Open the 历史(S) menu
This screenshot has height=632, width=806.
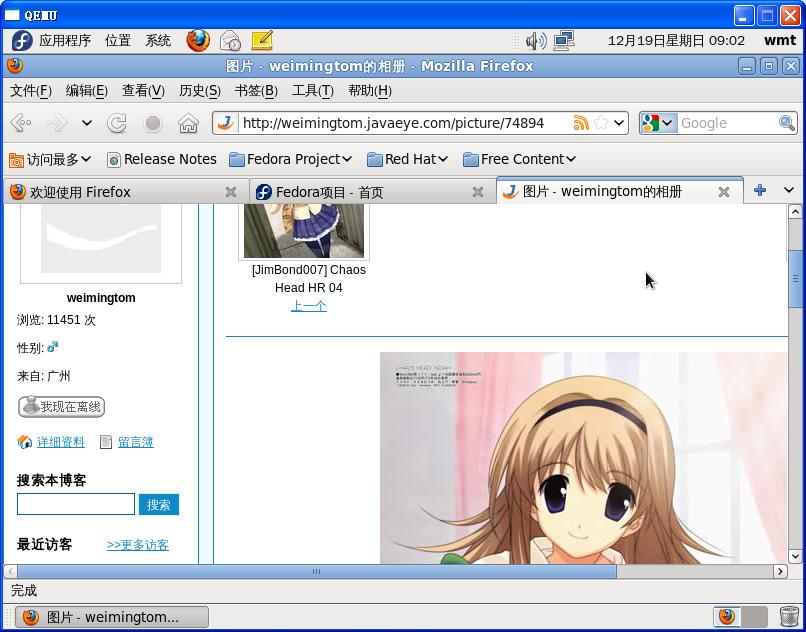point(199,91)
